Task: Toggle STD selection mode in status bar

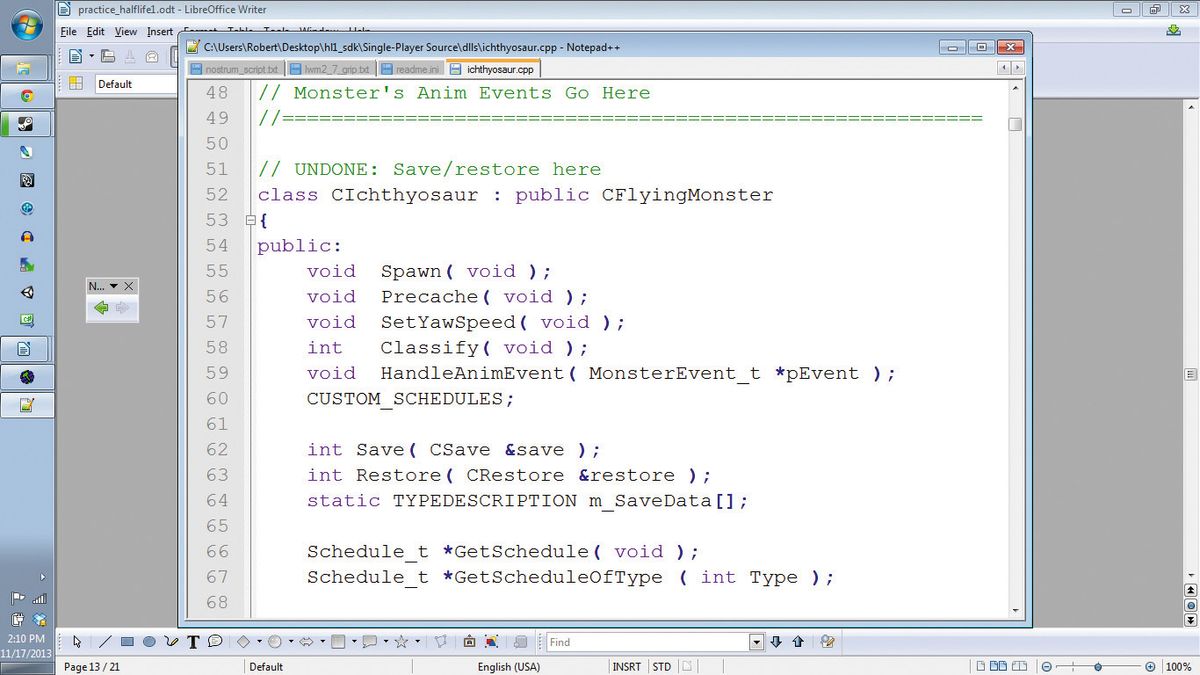Action: (662, 667)
